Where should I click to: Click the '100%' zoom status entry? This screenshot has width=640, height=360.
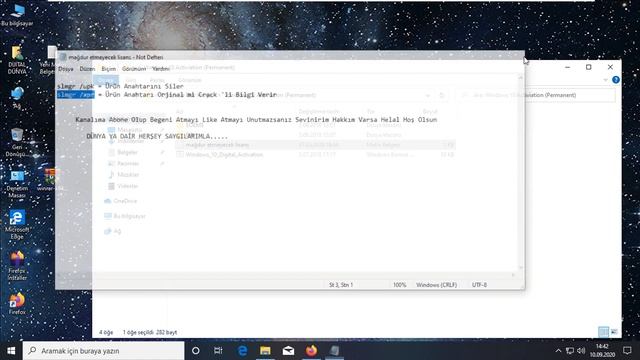[400, 285]
